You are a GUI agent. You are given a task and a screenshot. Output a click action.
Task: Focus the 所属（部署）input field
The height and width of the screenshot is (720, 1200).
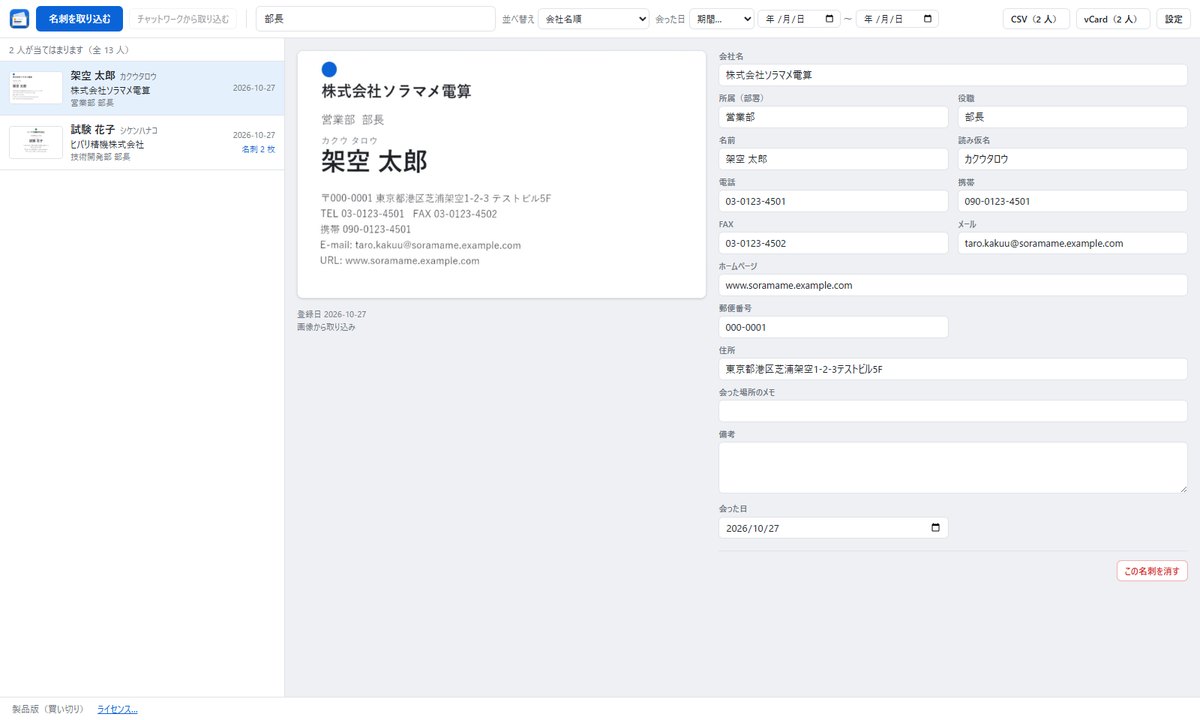tap(833, 117)
